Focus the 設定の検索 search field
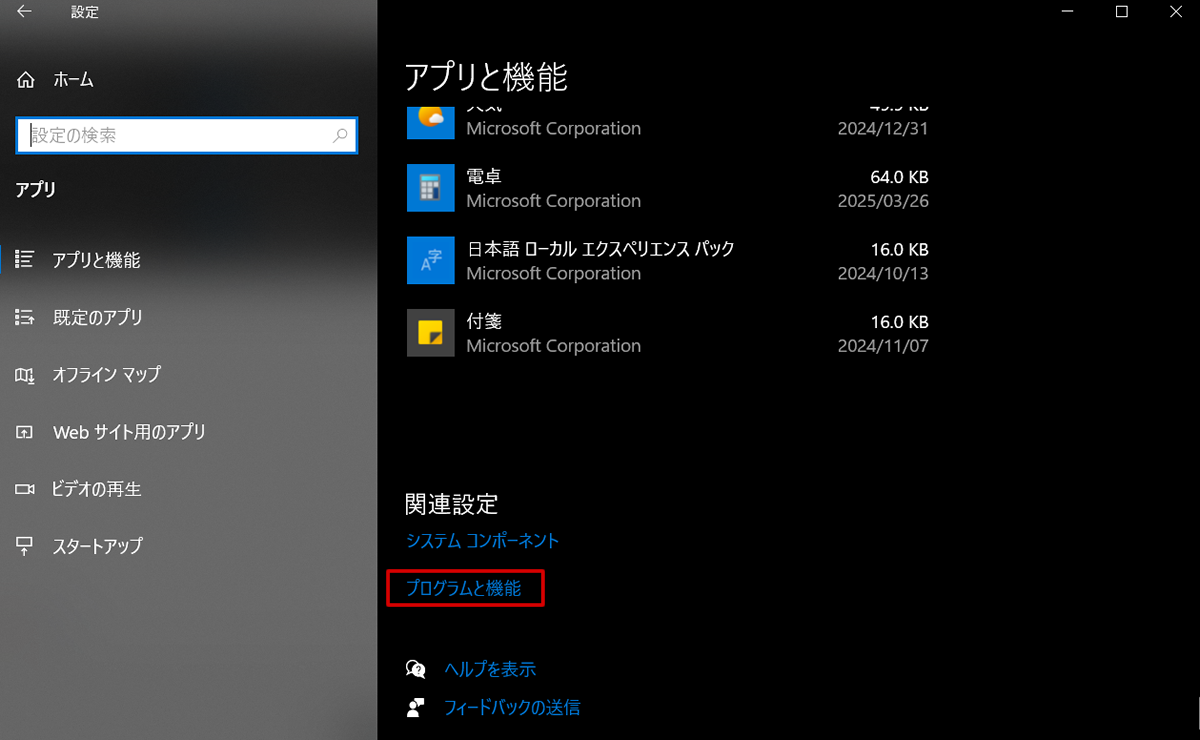Screen dimensions: 1200x740 click(x=175, y=135)
